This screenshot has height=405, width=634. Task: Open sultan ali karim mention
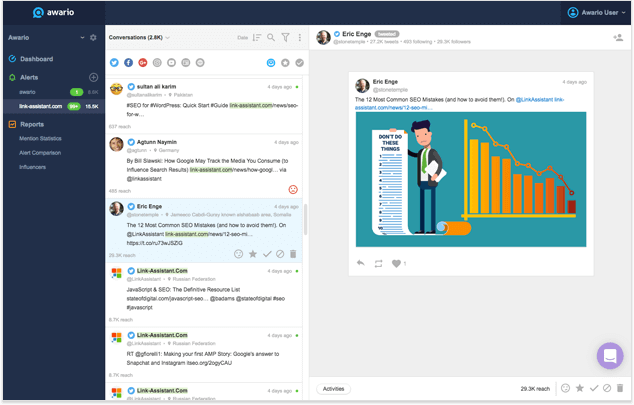[204, 106]
